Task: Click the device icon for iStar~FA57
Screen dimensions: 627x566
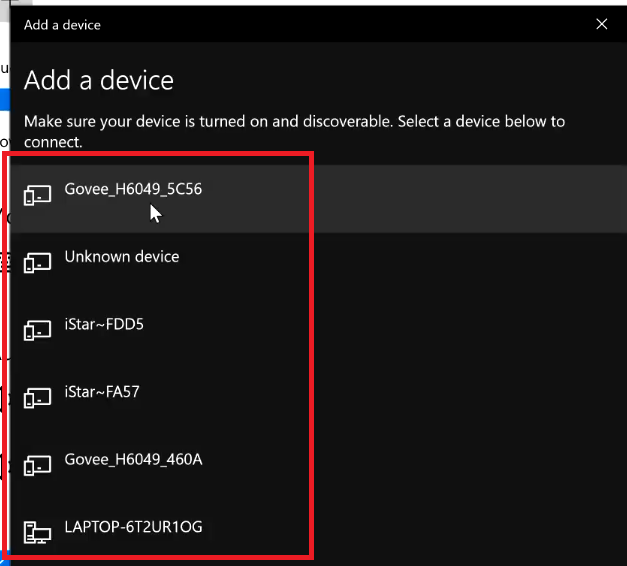Action: pos(37,398)
